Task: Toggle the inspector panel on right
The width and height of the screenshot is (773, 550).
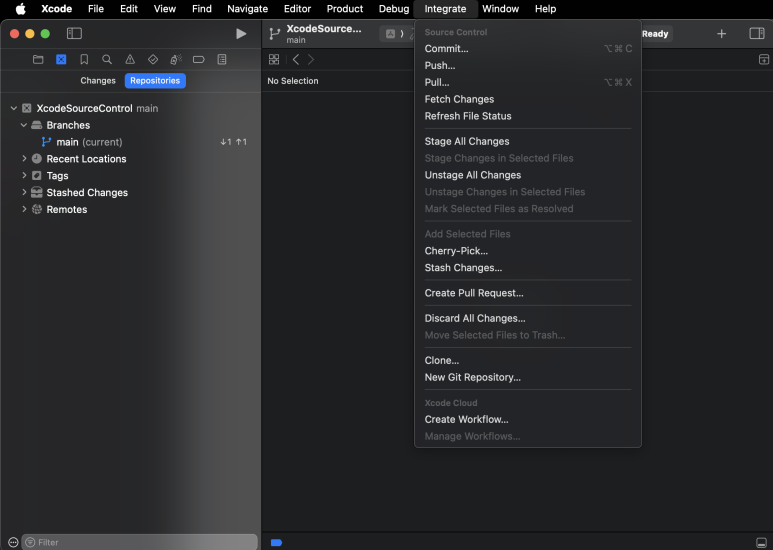Action: point(757,34)
